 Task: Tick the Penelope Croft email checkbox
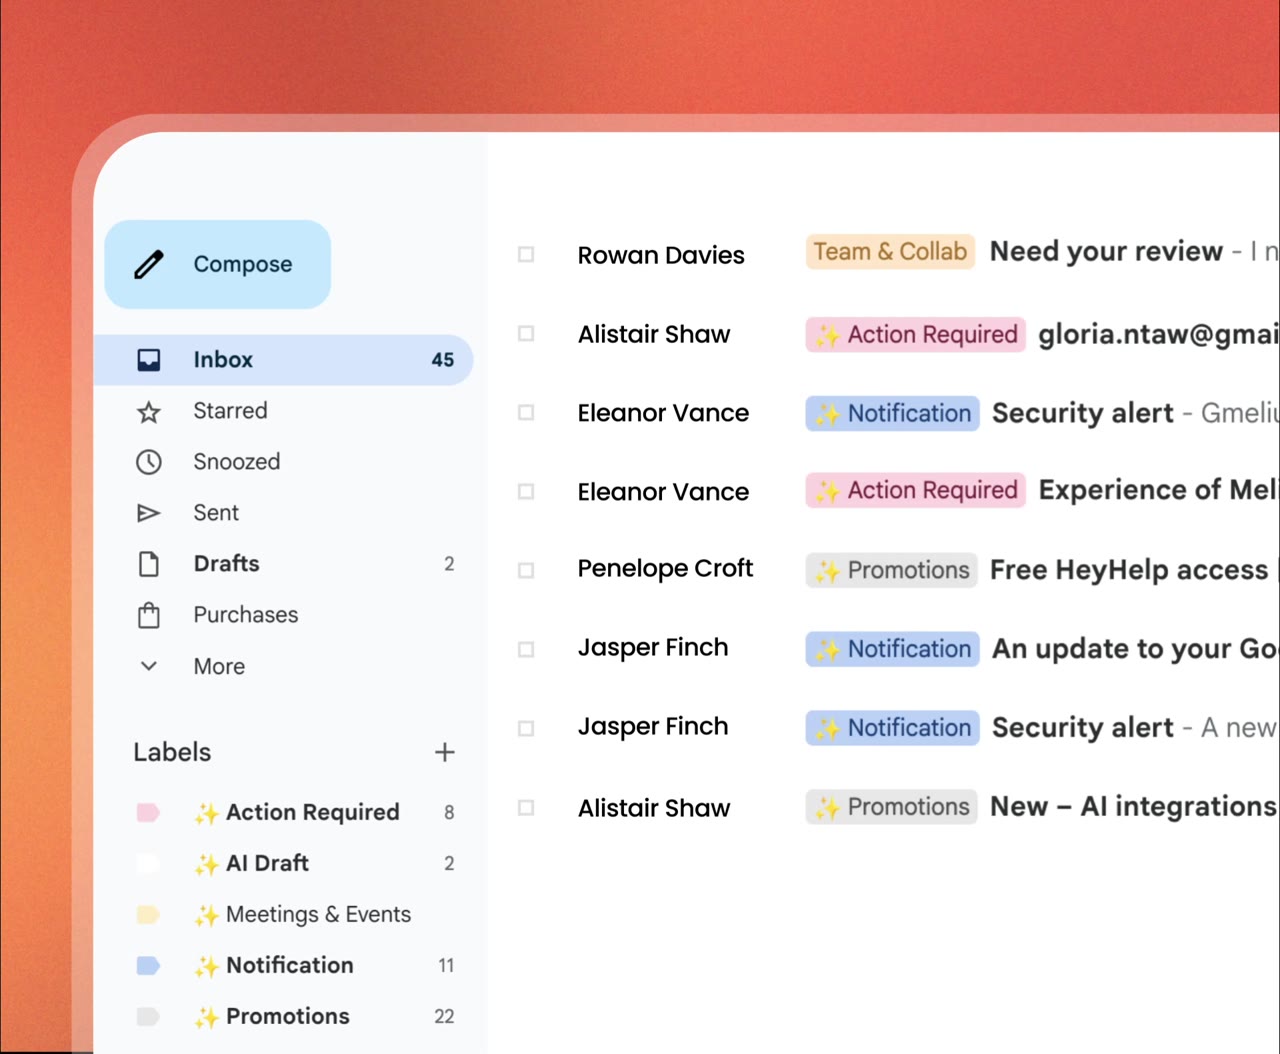pyautogui.click(x=526, y=571)
